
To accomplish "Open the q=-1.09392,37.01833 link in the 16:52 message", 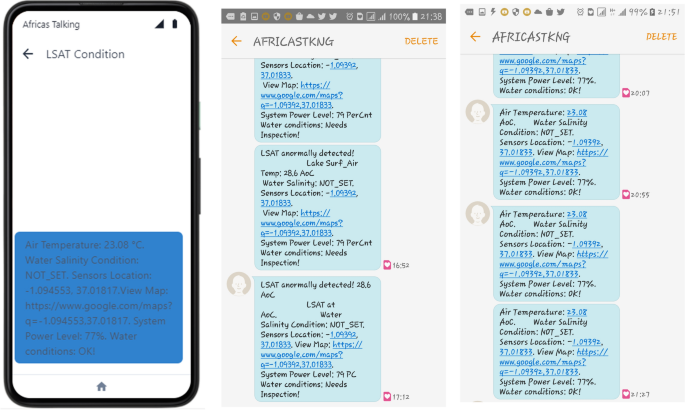I will [296, 233].
